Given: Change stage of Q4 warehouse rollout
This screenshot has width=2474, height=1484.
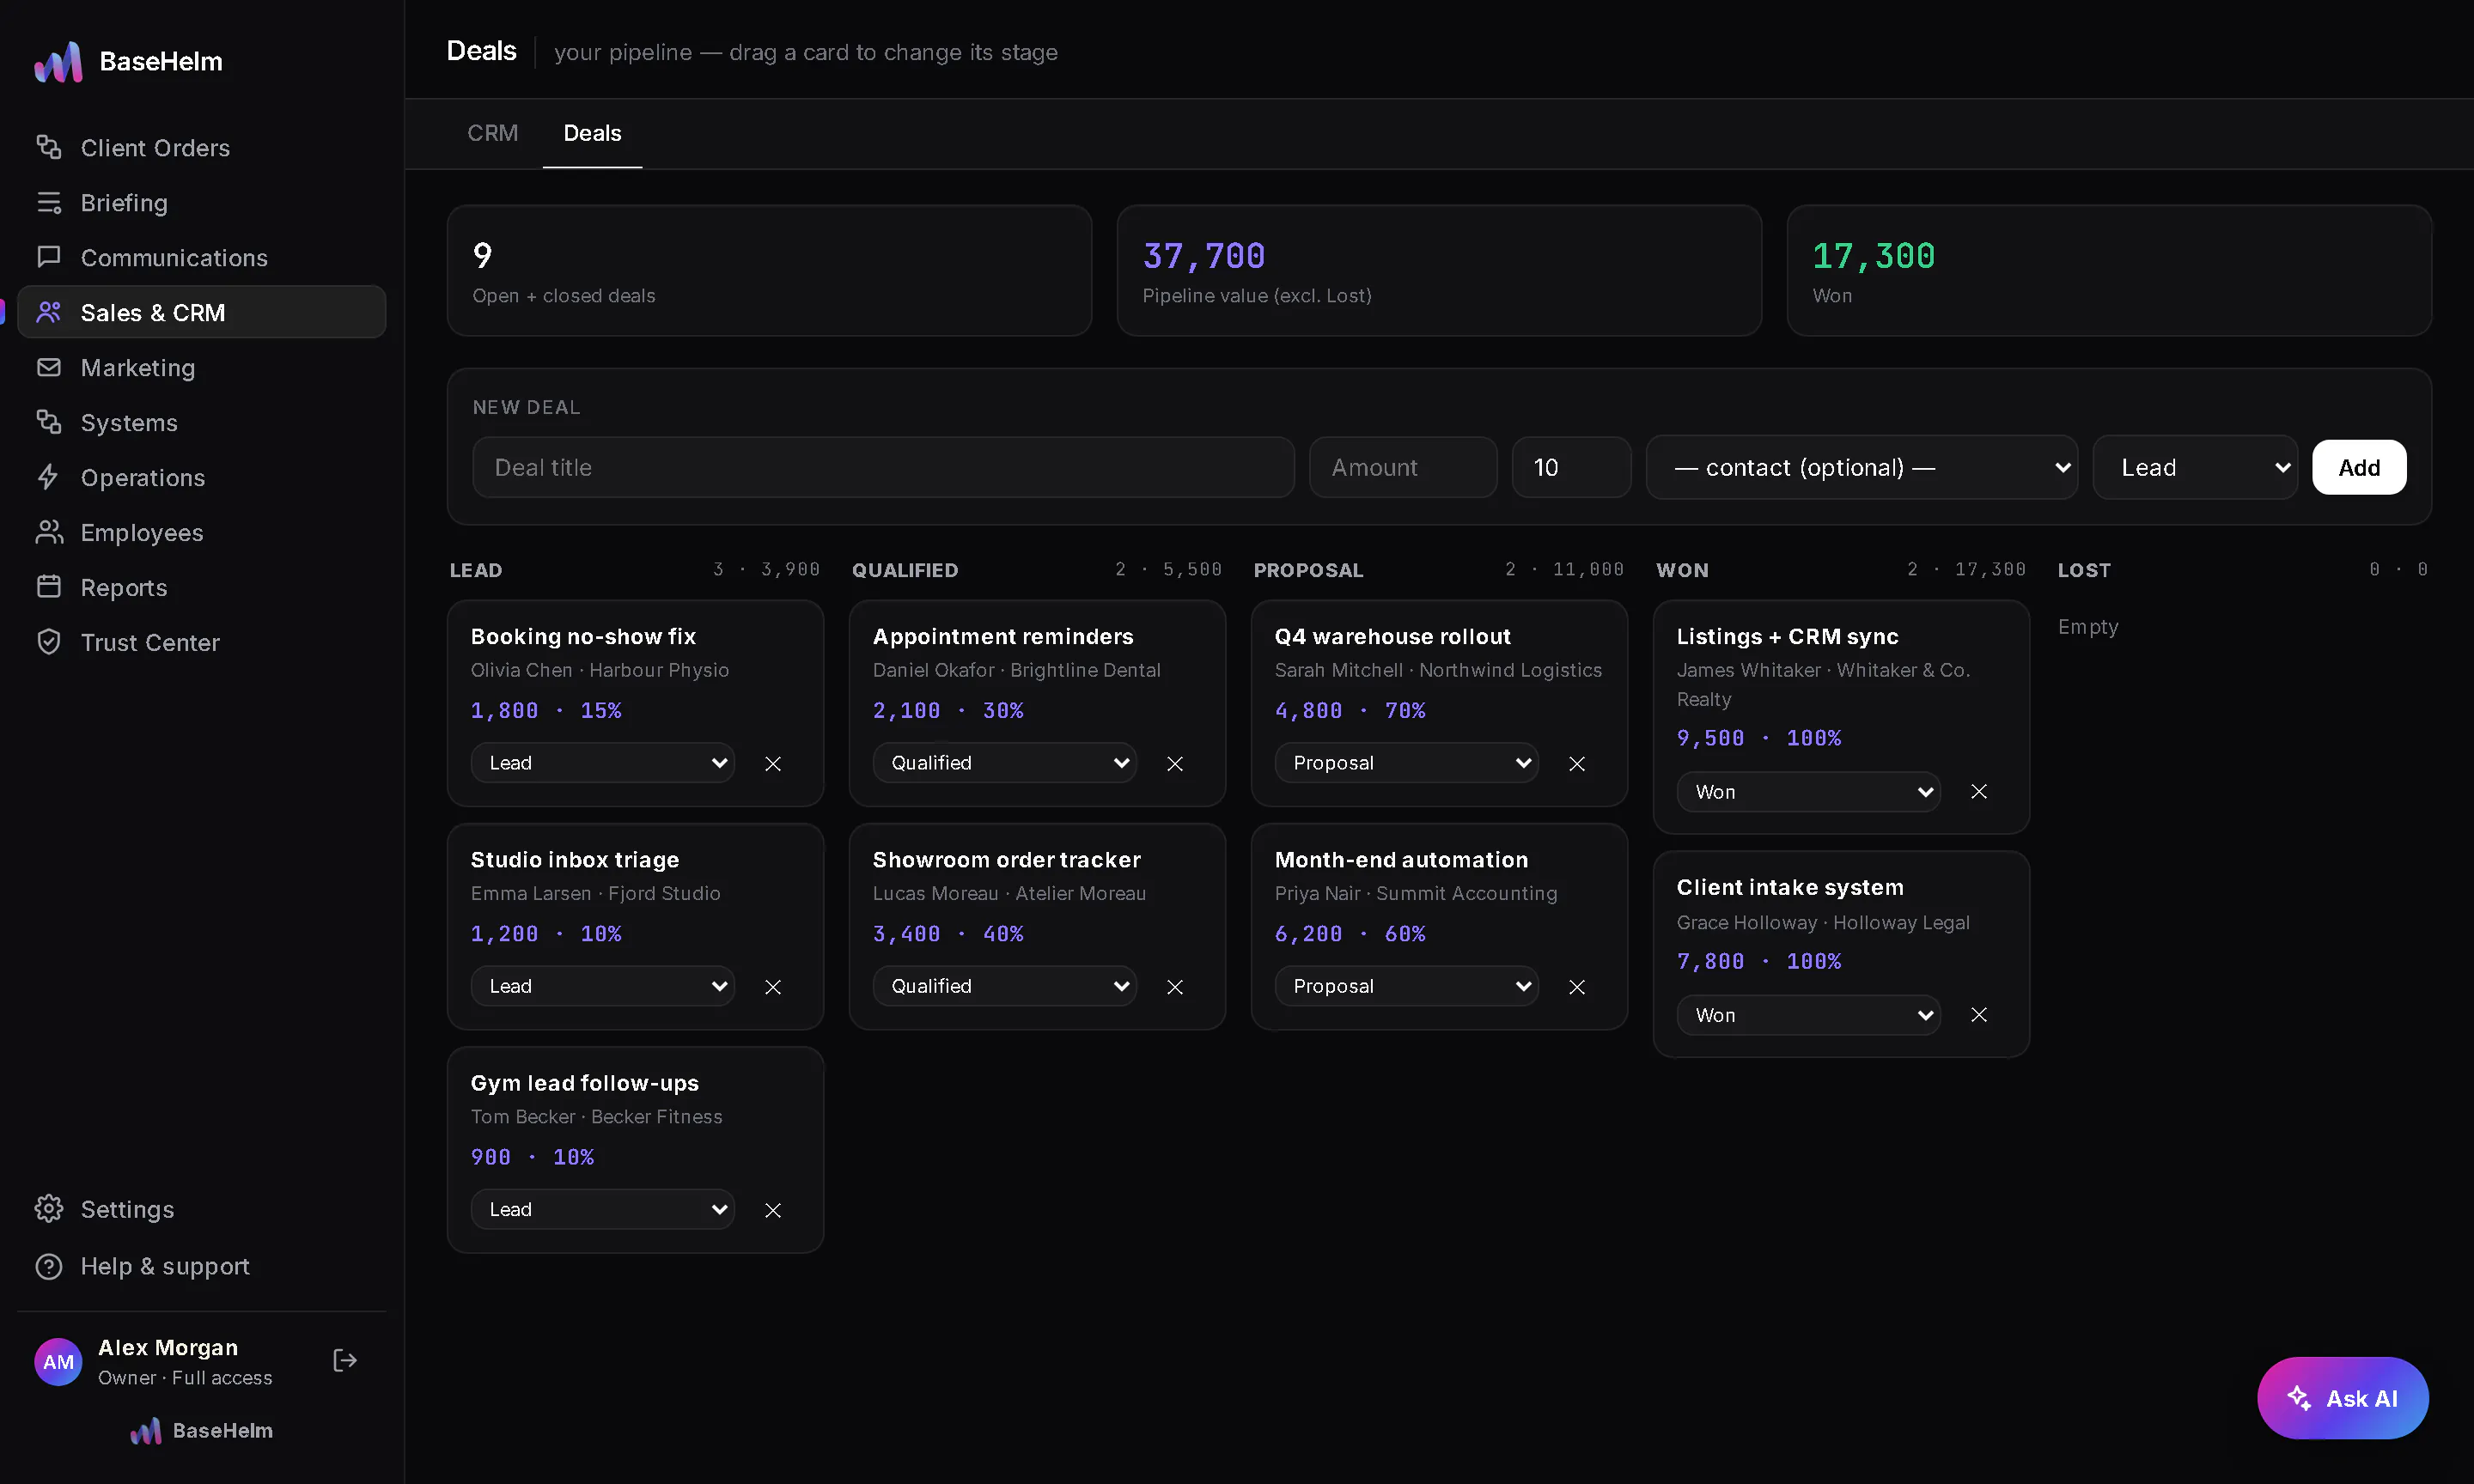Looking at the screenshot, I should [x=1407, y=763].
